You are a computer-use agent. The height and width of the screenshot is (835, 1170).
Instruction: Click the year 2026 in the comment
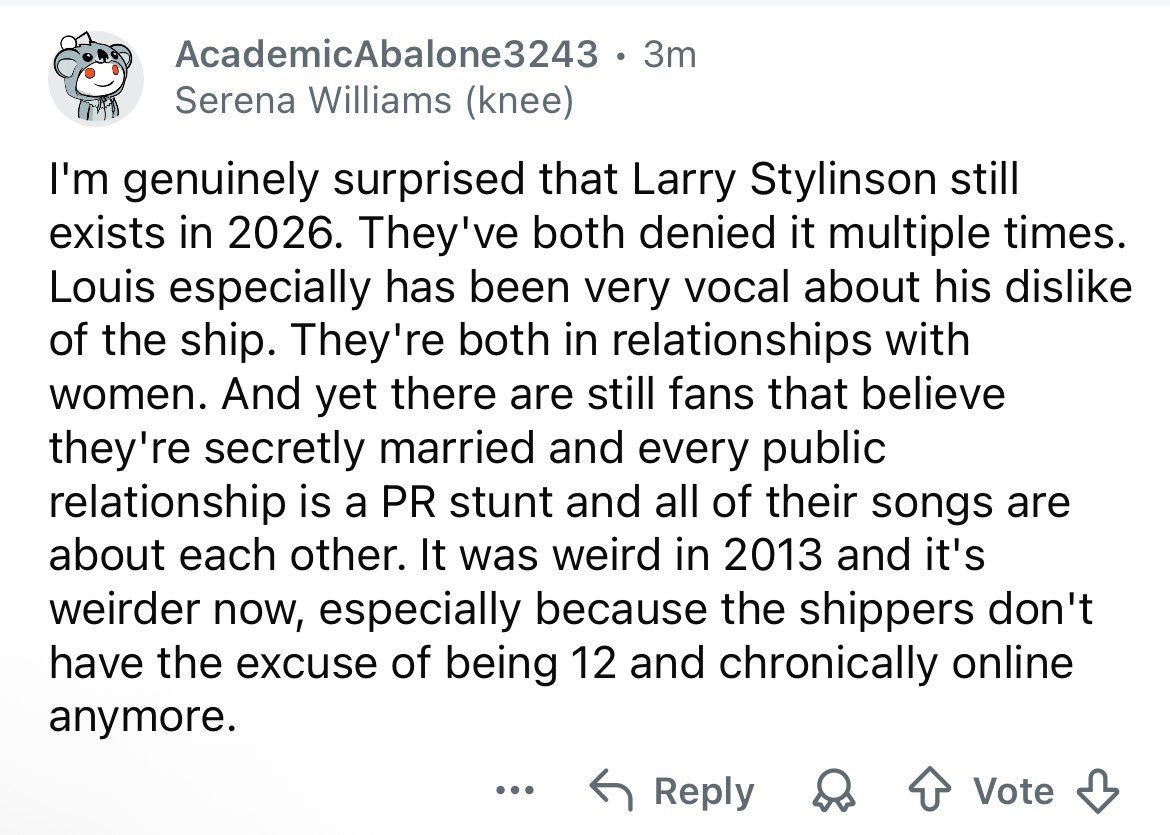[x=276, y=233]
